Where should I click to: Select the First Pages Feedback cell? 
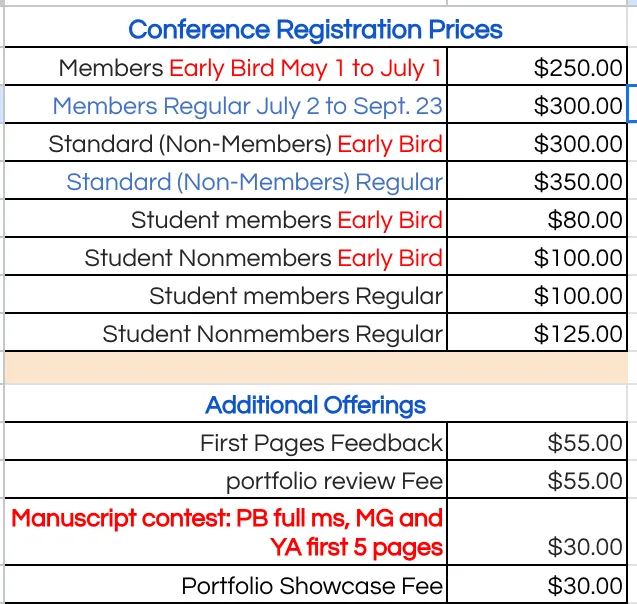(x=321, y=443)
